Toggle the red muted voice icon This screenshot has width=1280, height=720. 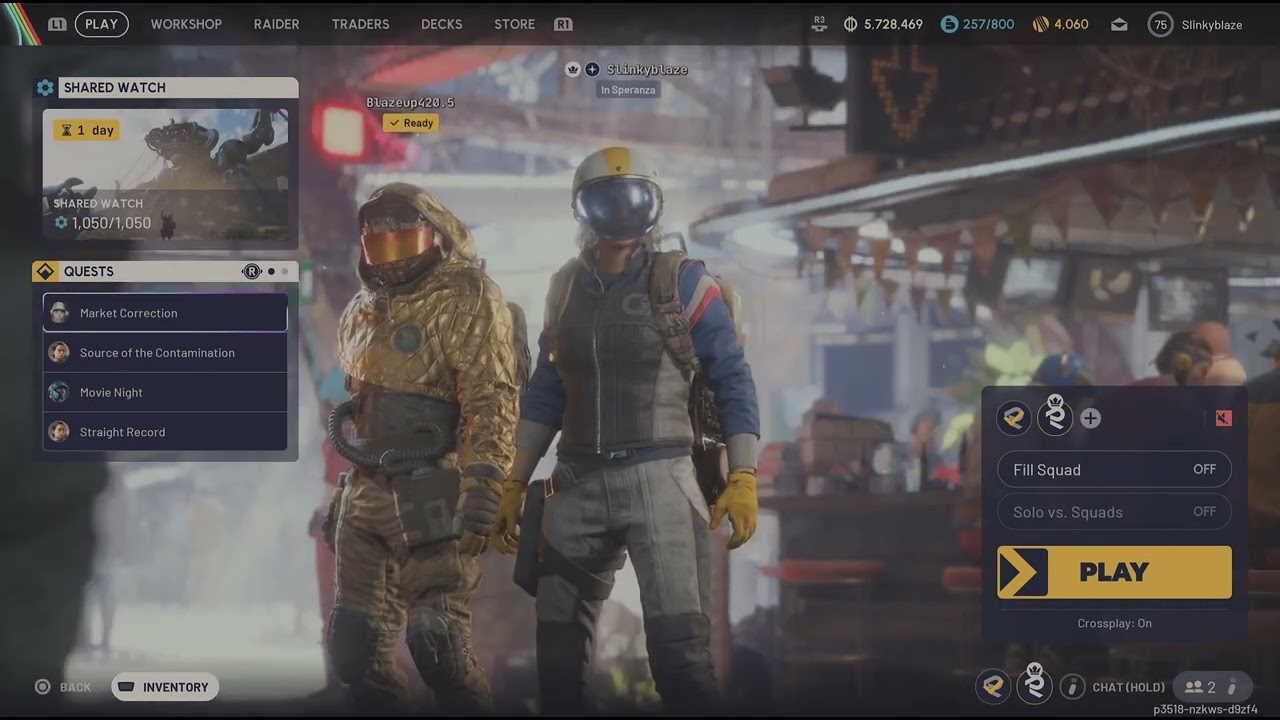[x=1223, y=418]
